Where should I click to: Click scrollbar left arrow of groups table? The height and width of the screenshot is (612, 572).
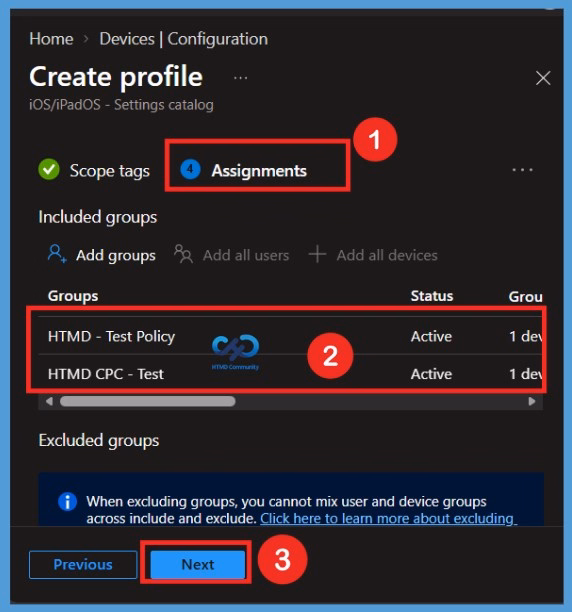(x=49, y=401)
